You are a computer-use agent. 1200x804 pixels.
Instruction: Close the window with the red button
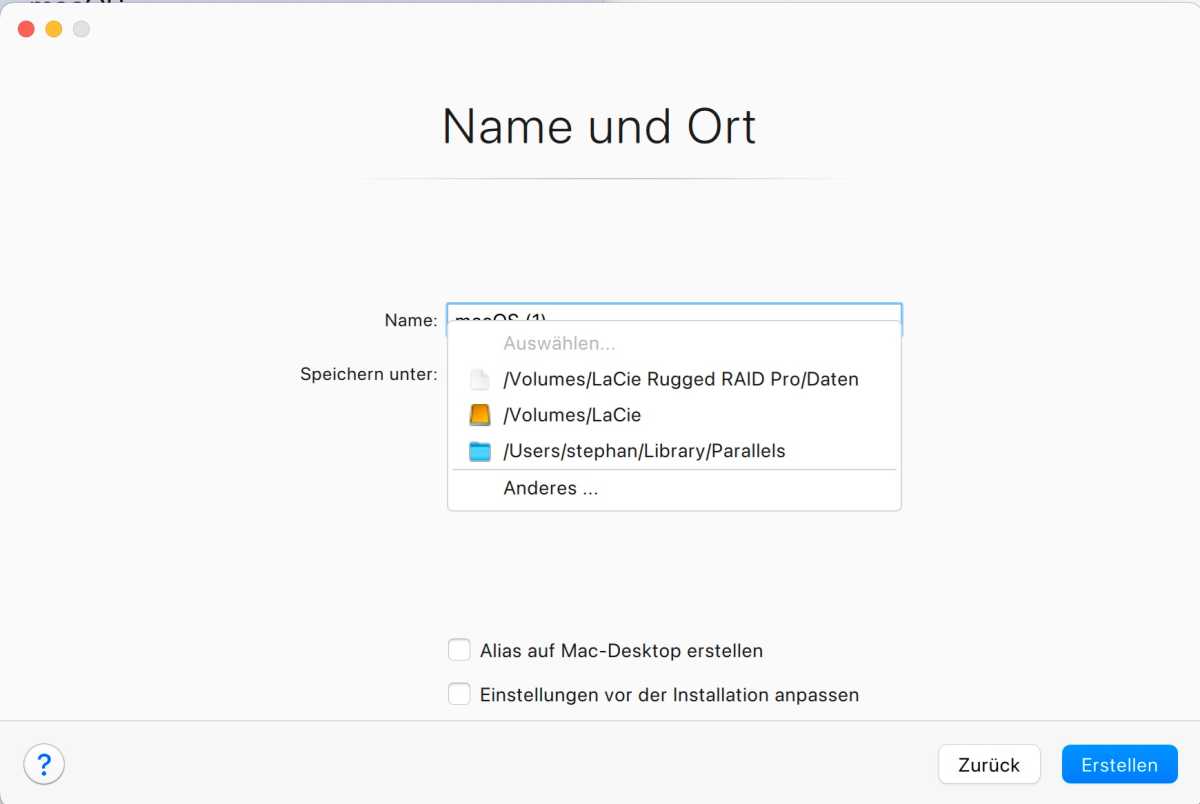tap(26, 29)
